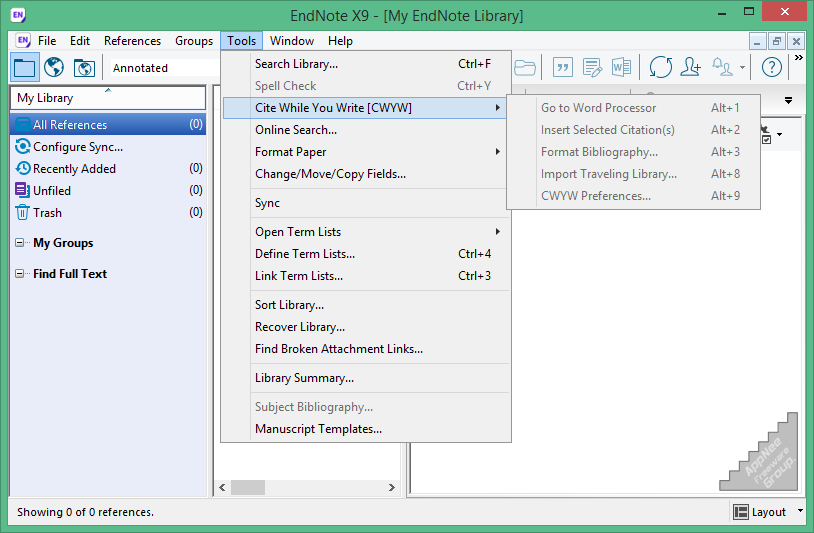Choose Define Term Lists entry
Viewport: 814px width, 533px height.
366,254
